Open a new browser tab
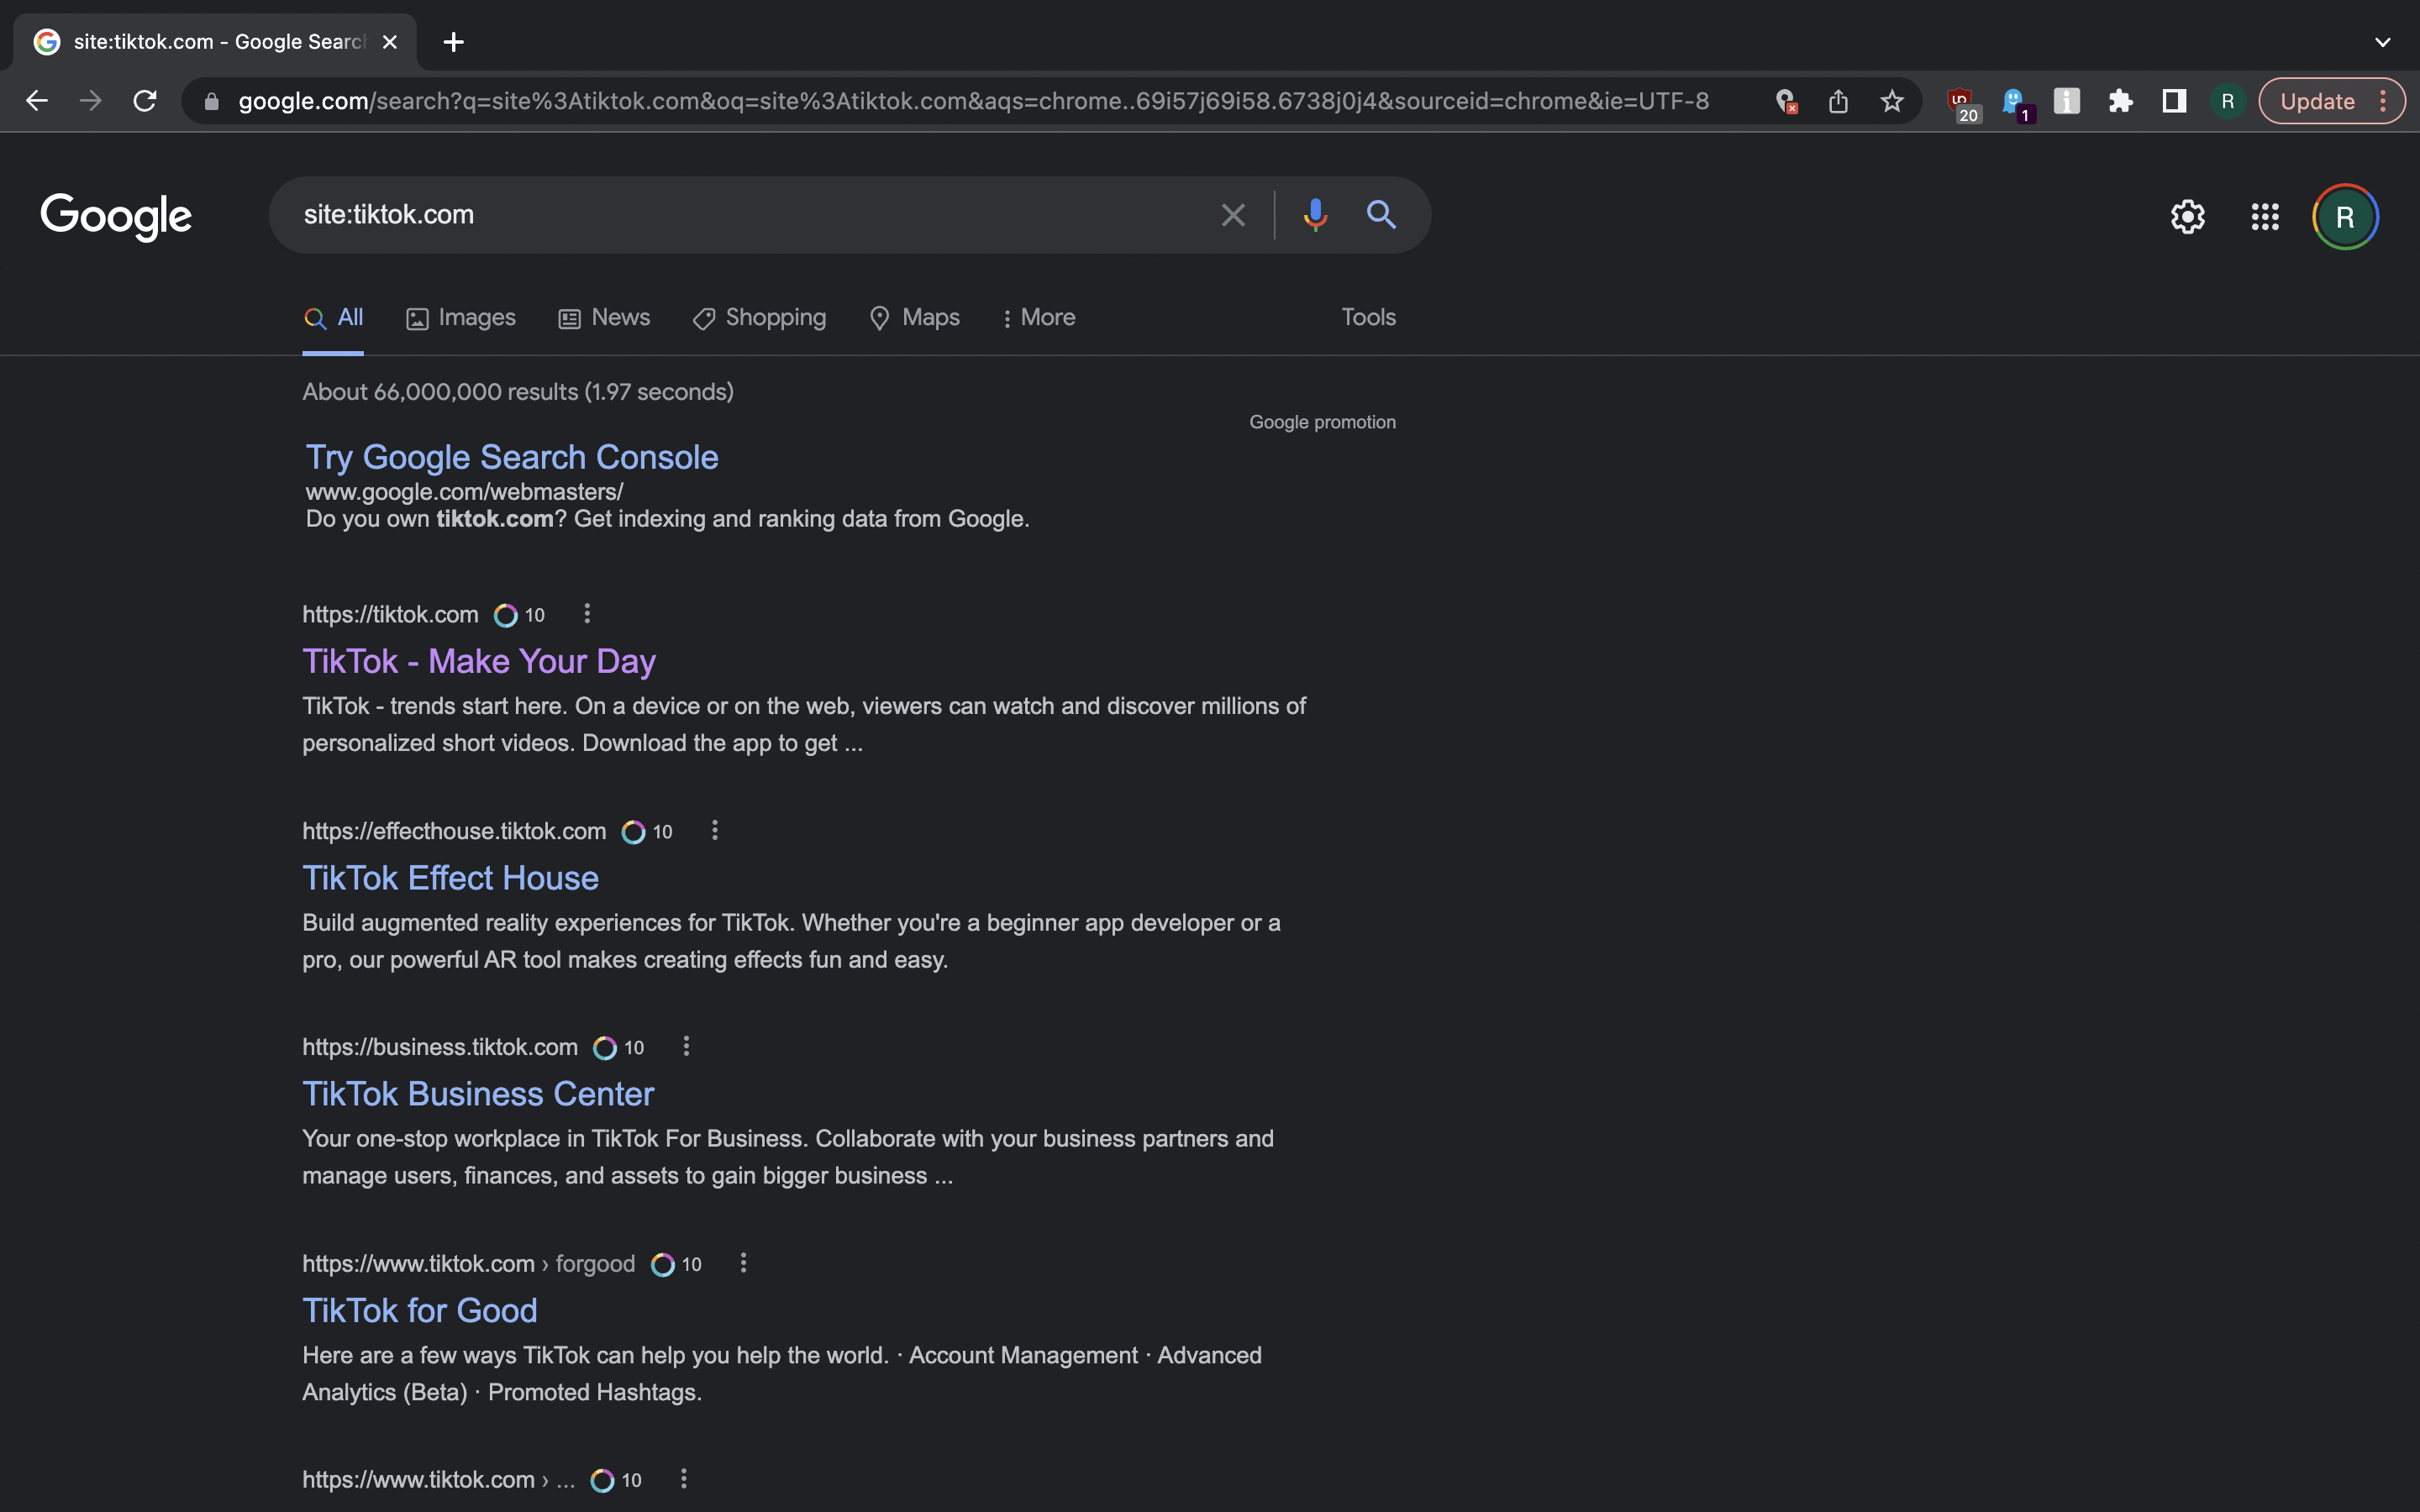Viewport: 2420px width, 1512px height. click(453, 42)
